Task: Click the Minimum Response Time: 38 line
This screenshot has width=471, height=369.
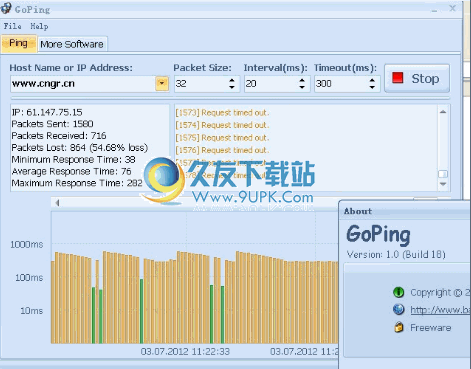Action: (73, 159)
